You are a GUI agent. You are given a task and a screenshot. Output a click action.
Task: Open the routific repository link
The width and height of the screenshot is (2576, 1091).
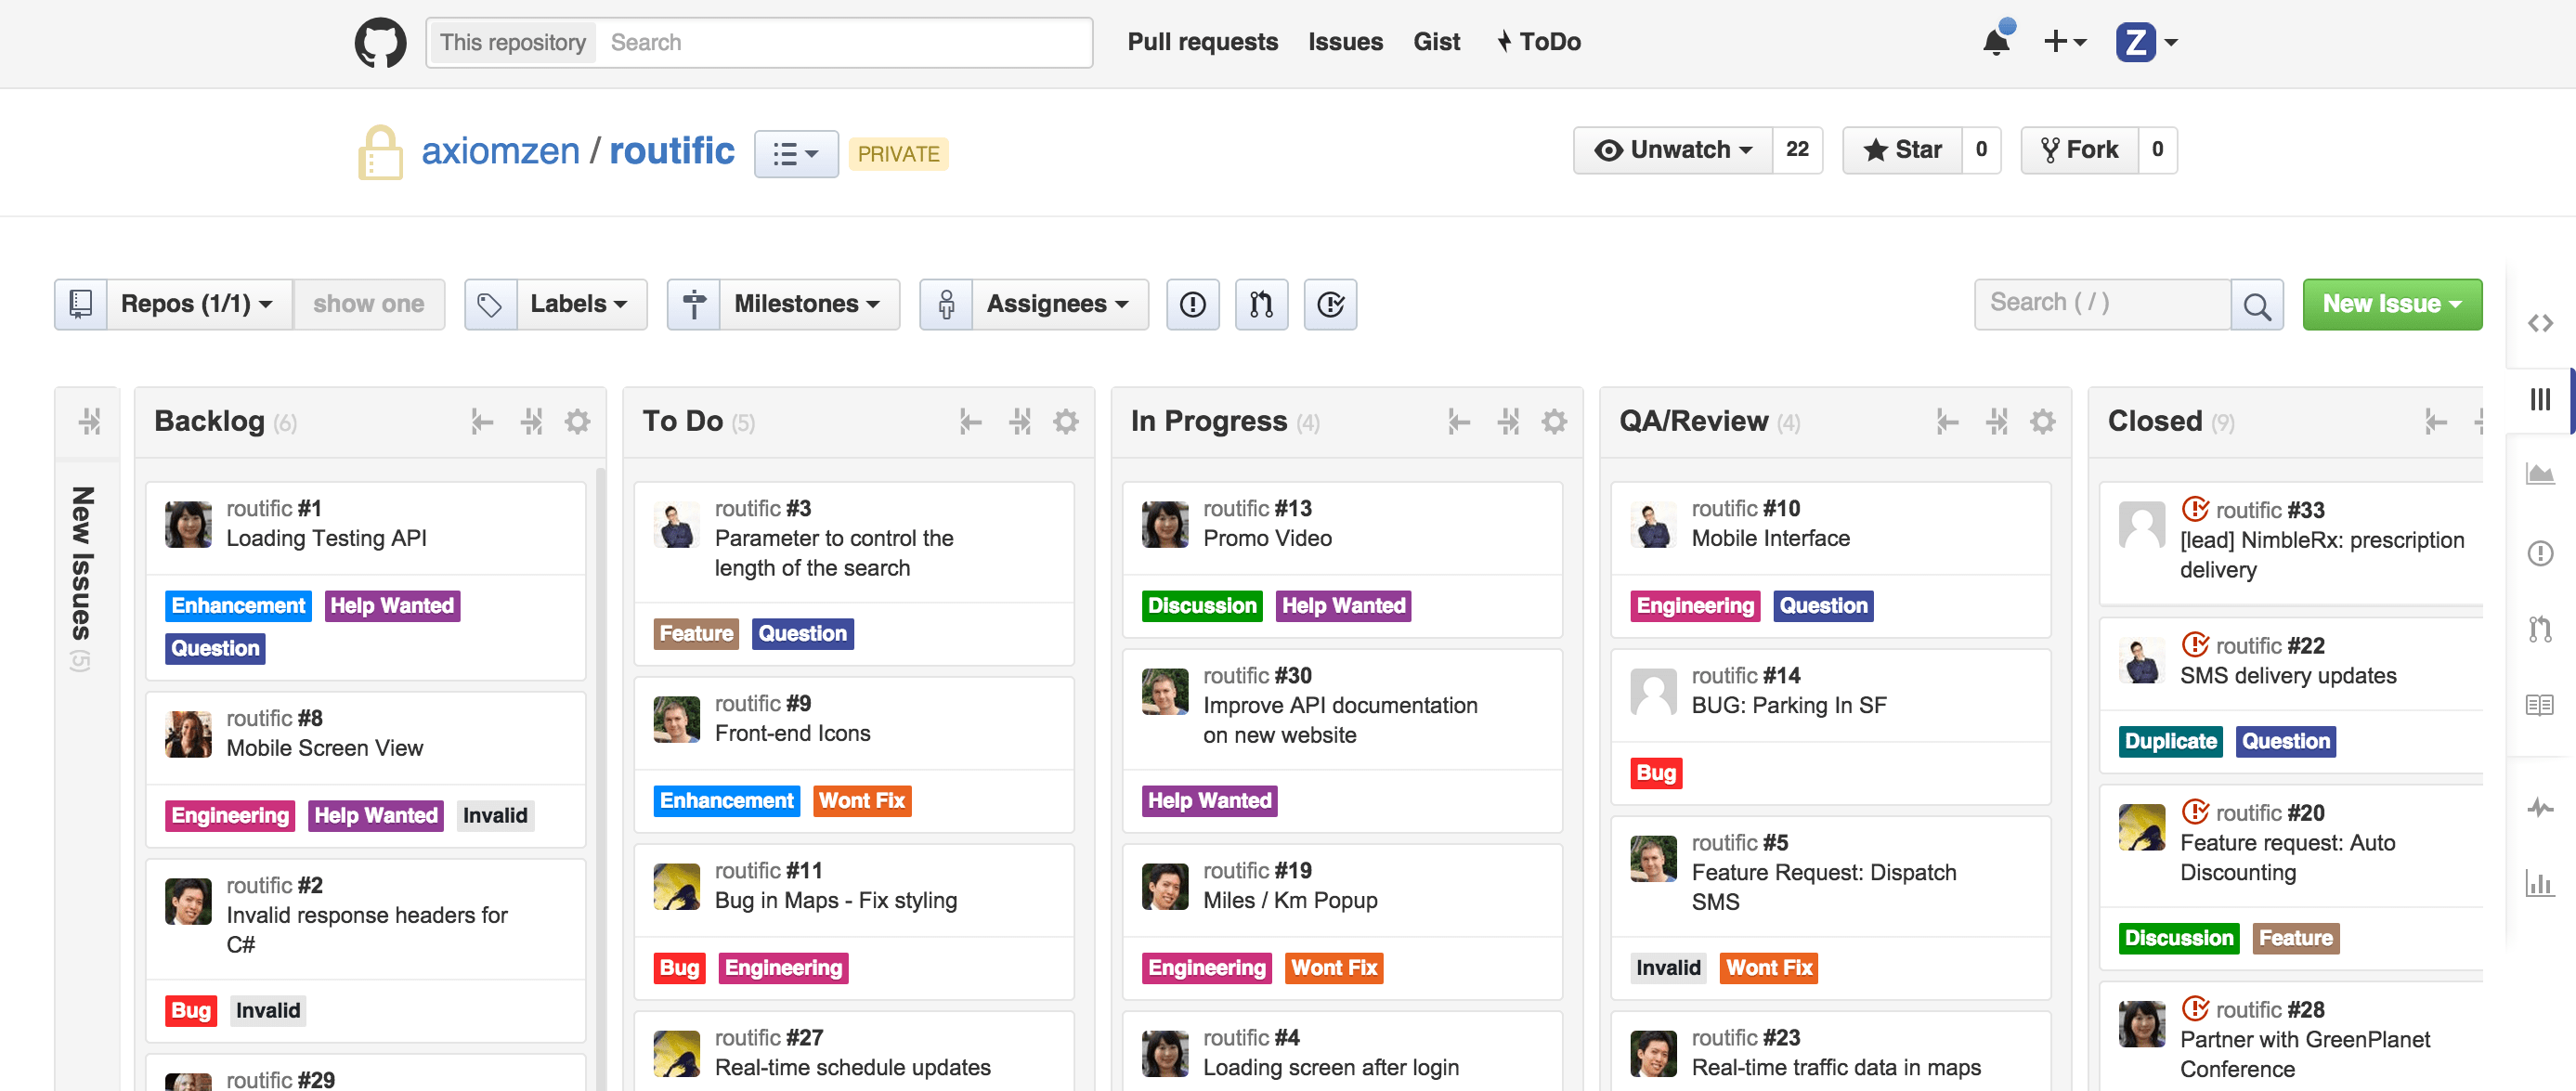point(671,151)
